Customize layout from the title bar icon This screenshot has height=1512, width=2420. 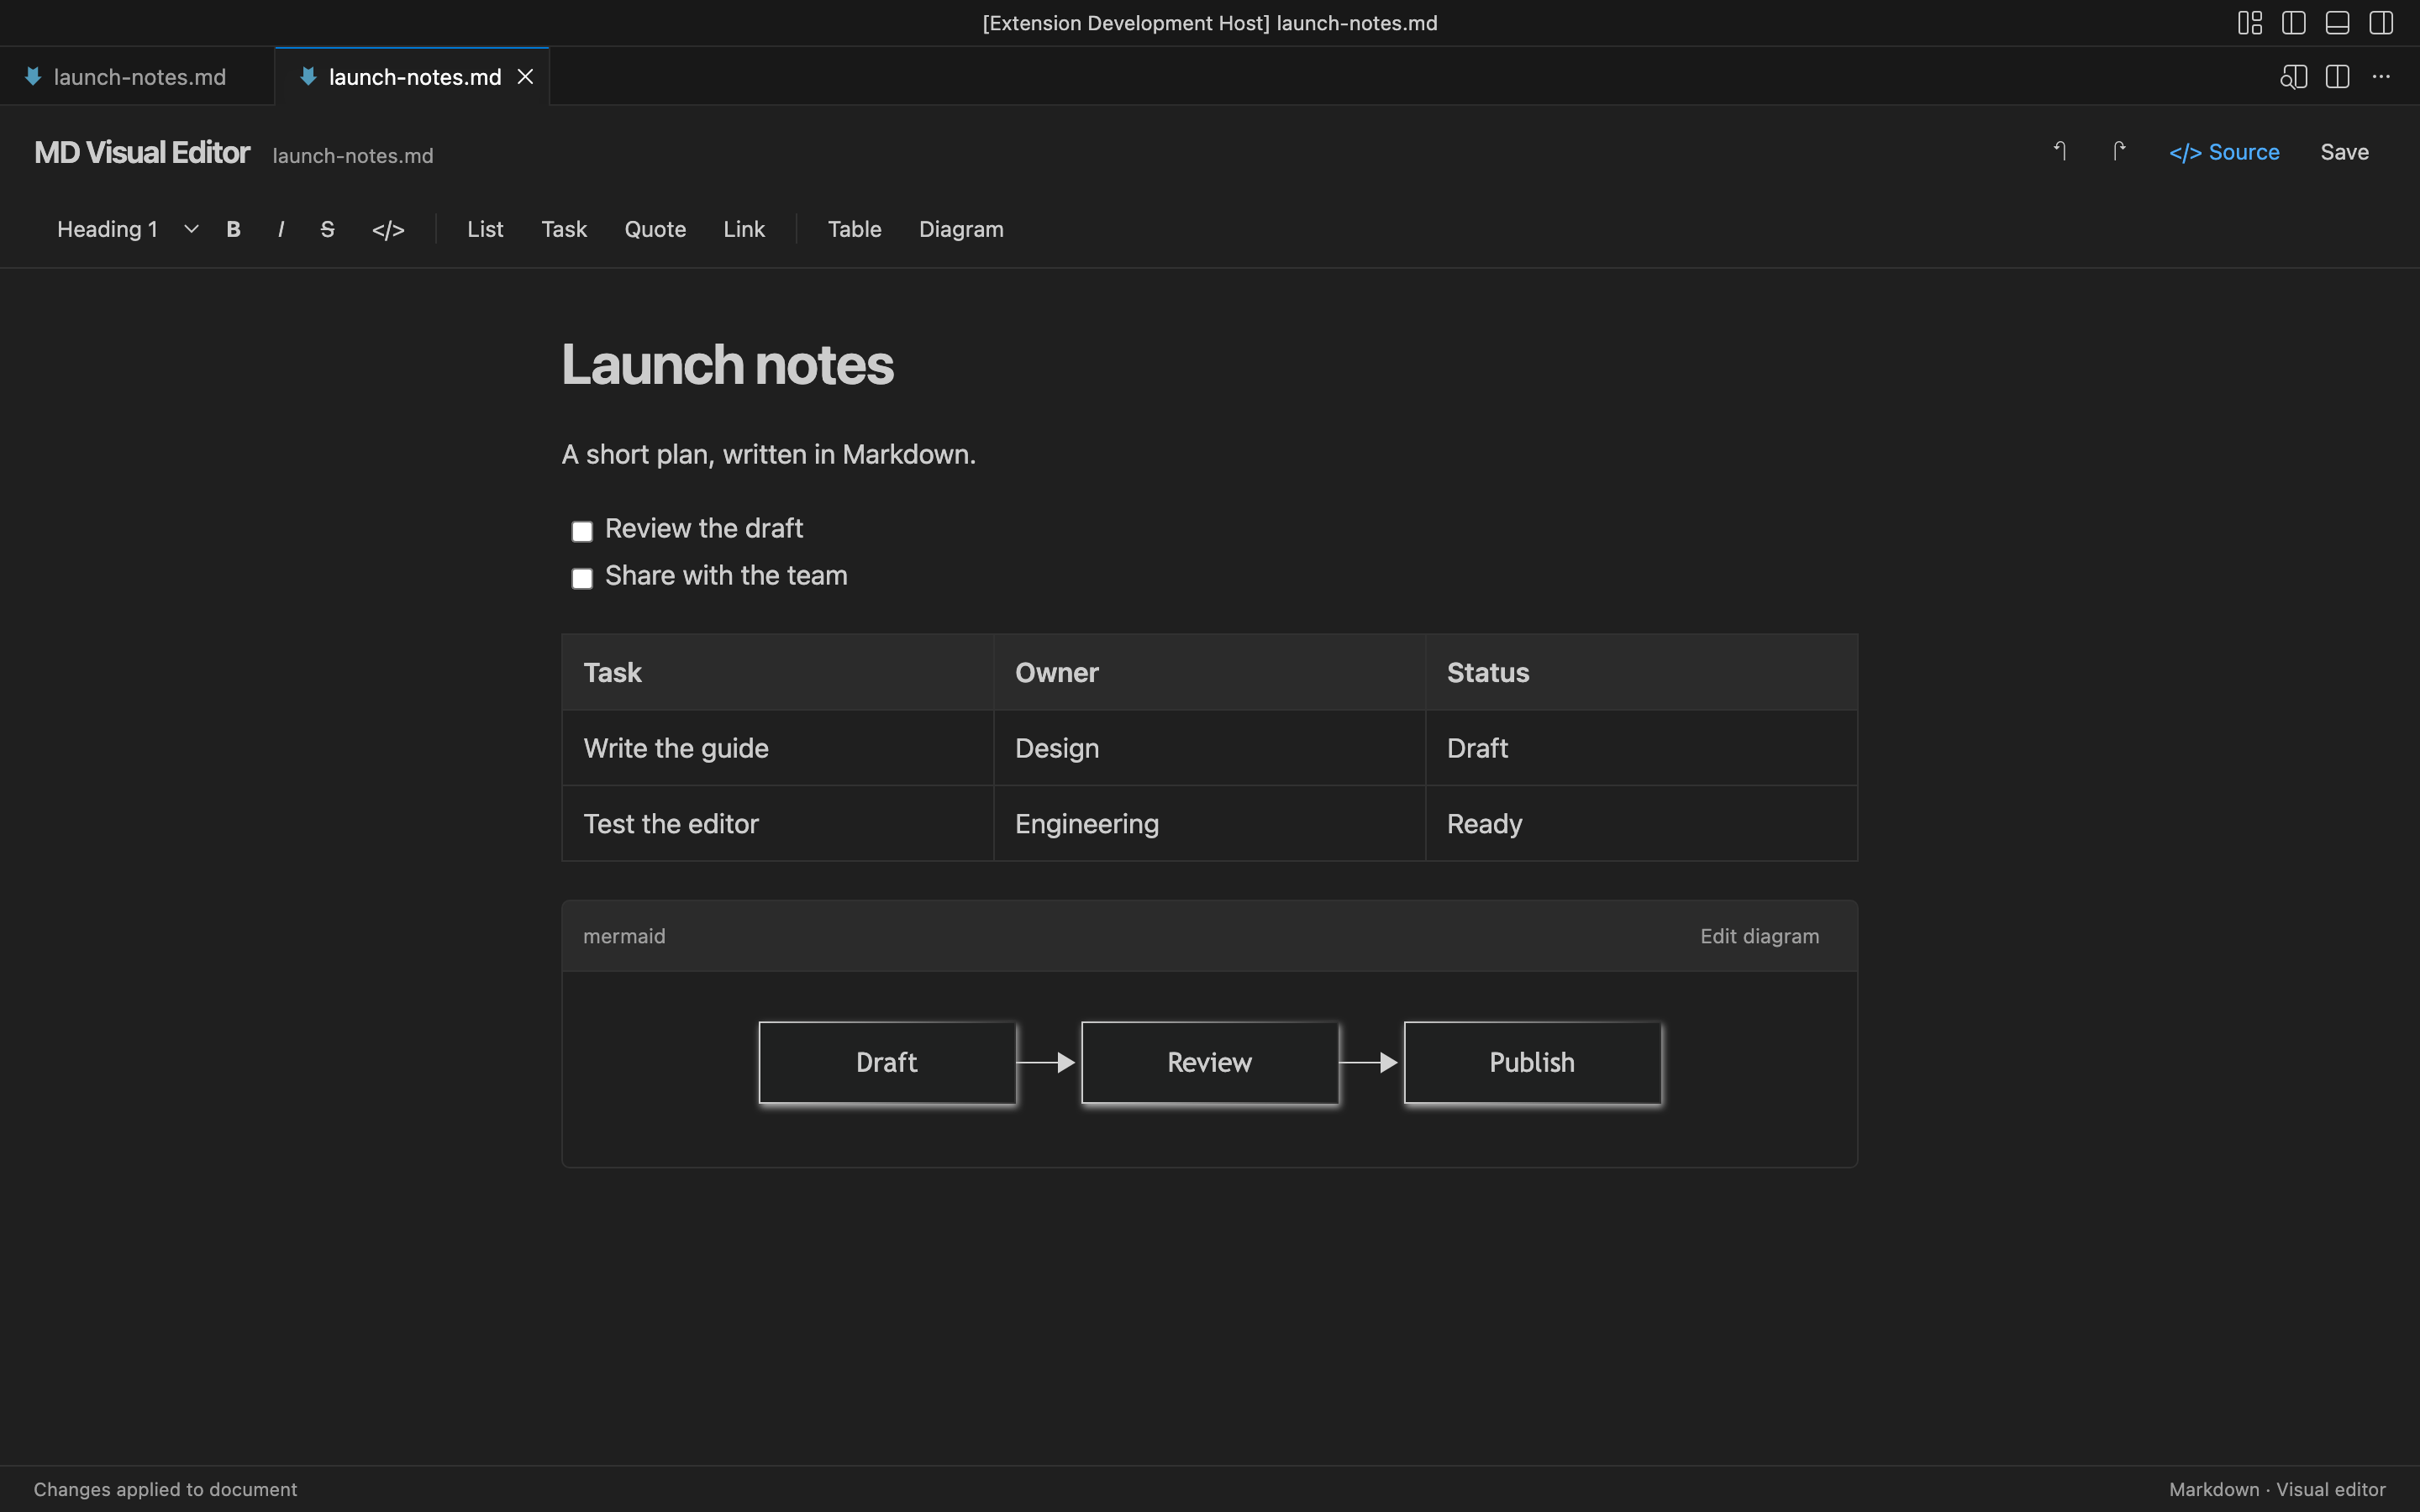click(2250, 23)
